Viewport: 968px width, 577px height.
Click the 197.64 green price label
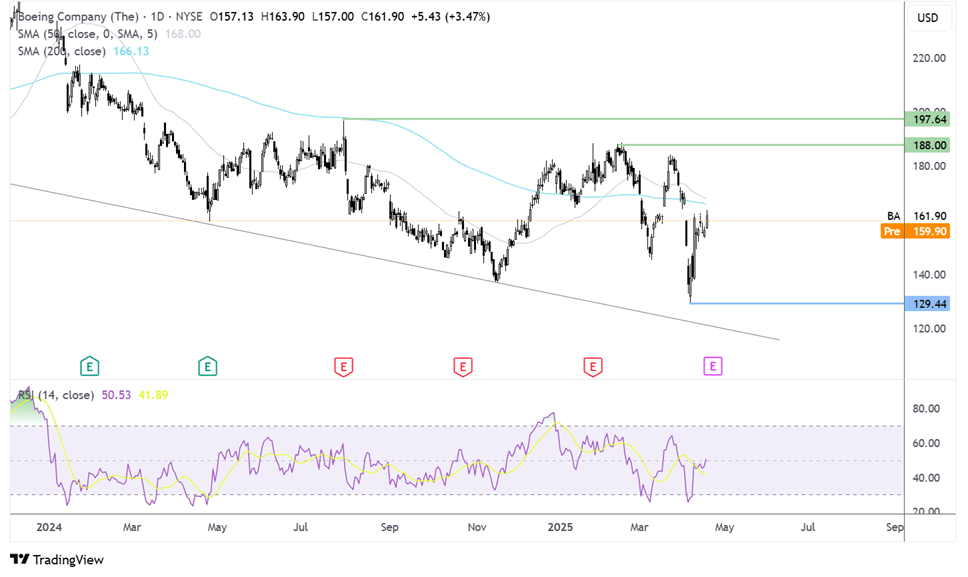[x=927, y=119]
